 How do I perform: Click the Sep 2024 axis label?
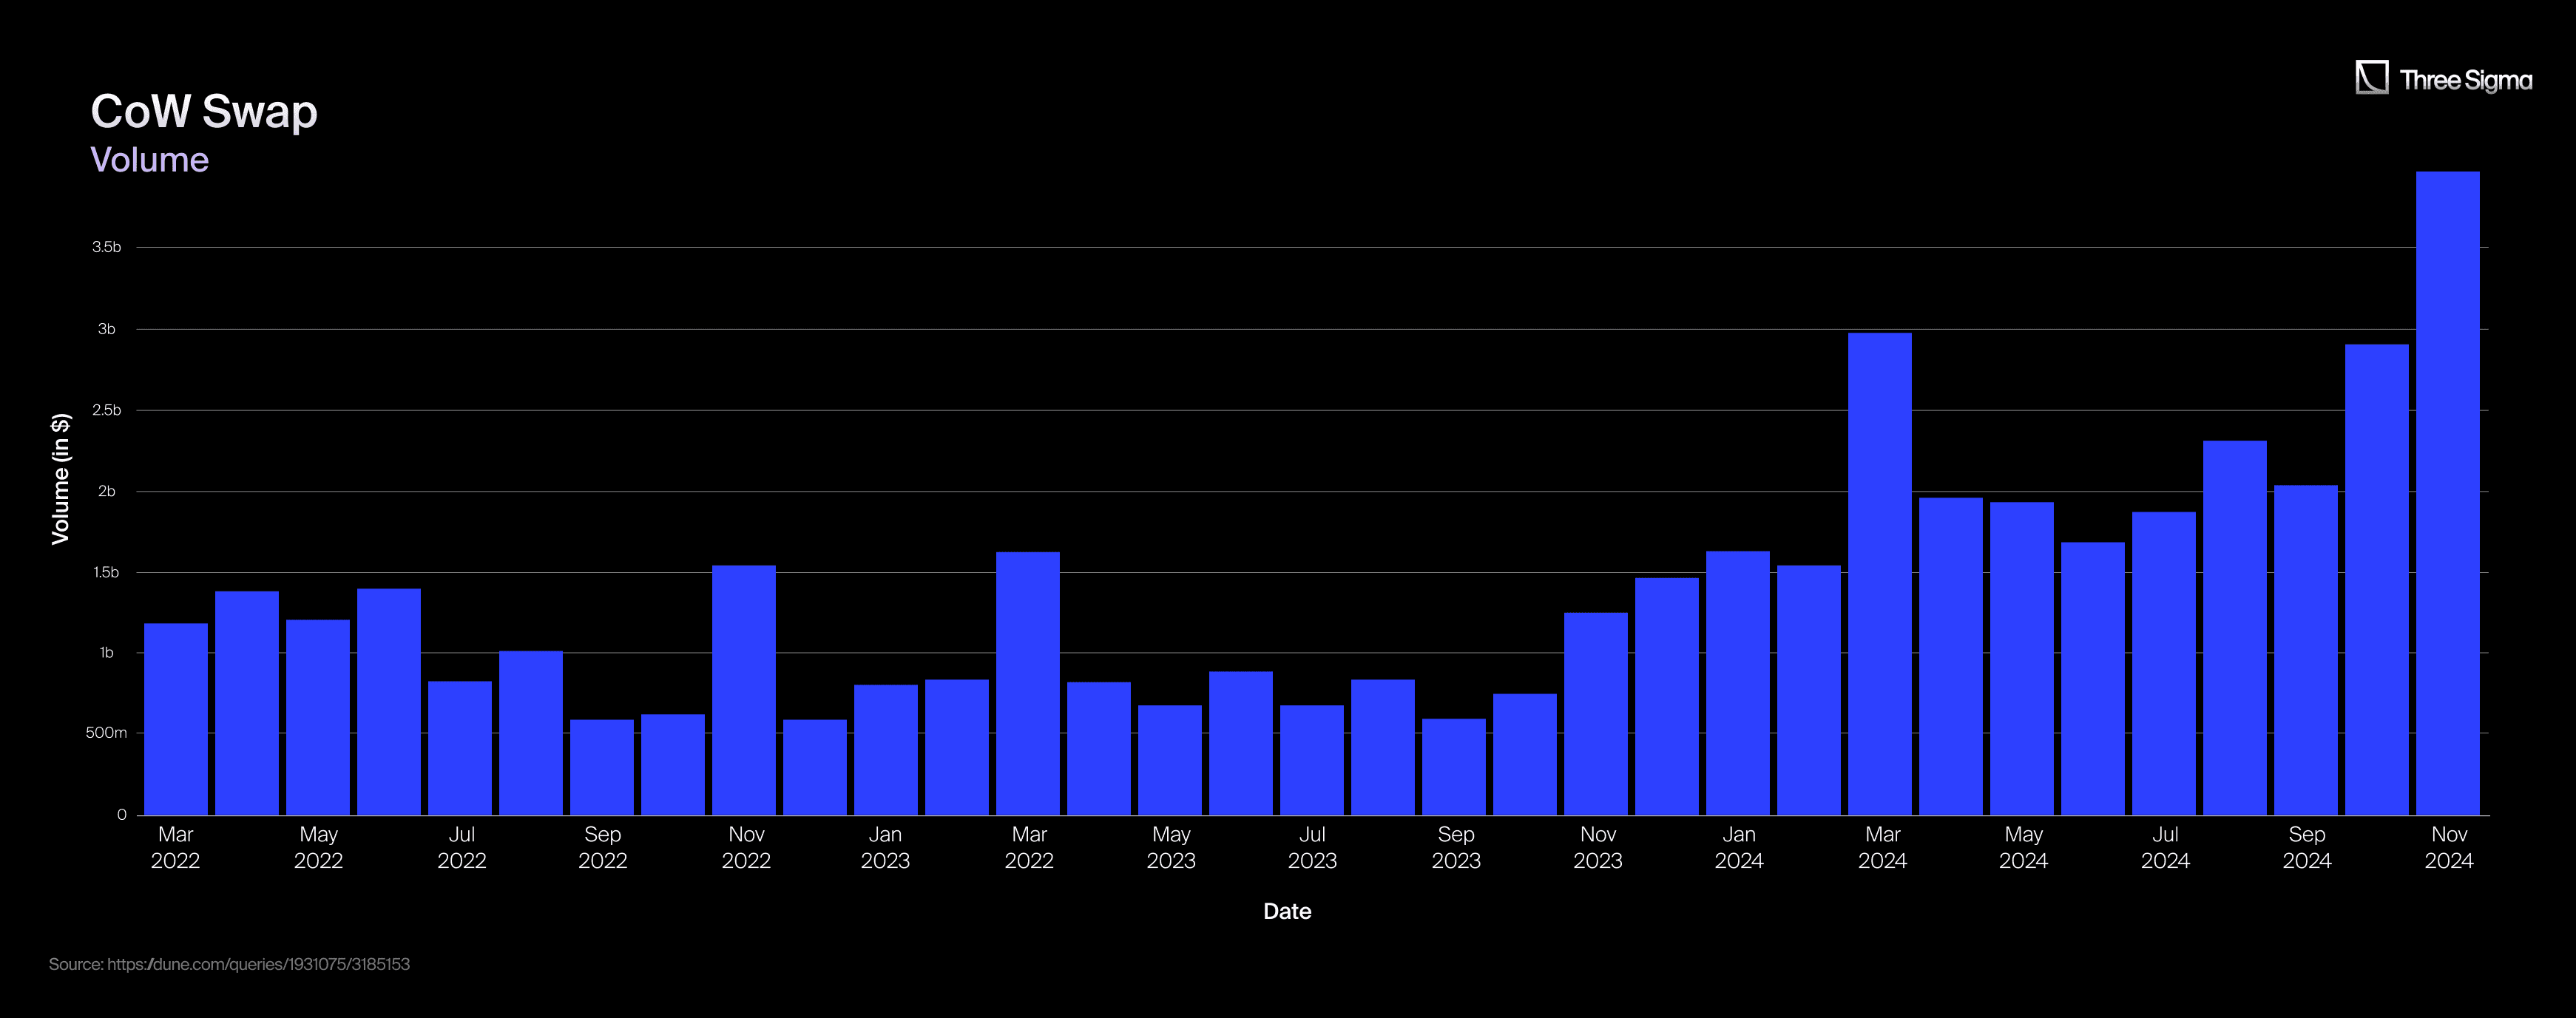[2306, 847]
